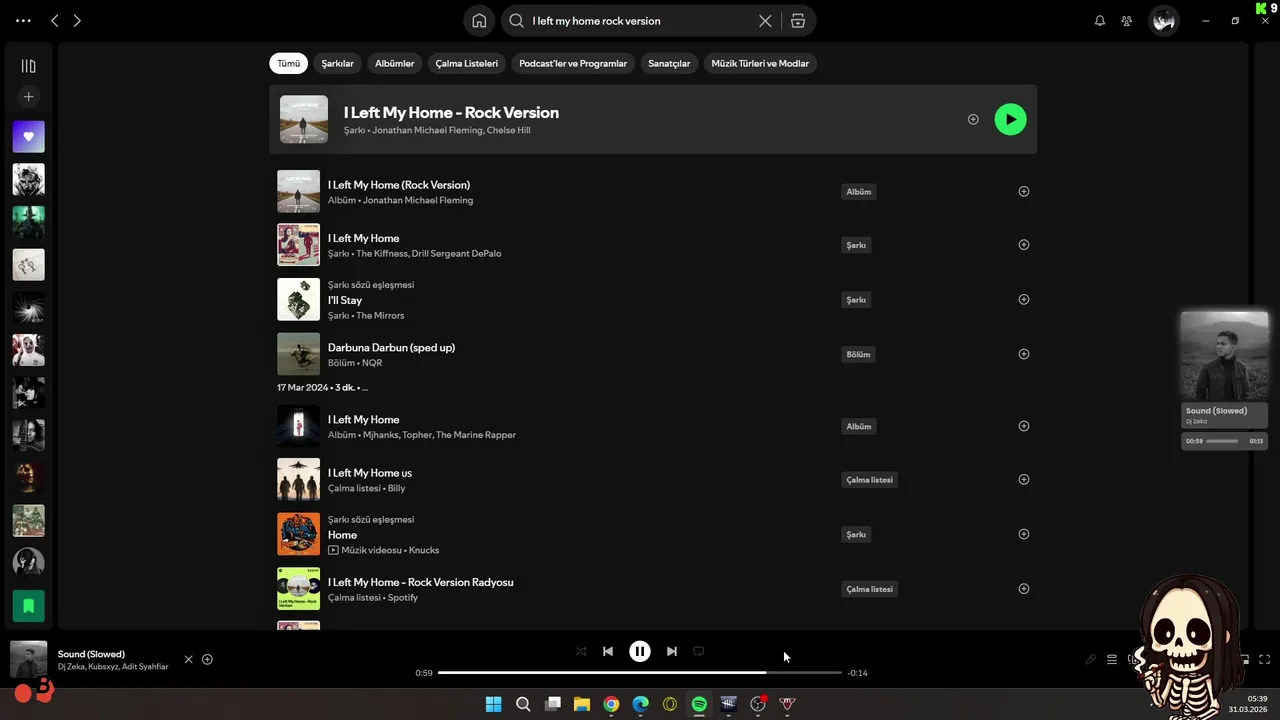Image resolution: width=1280 pixels, height=720 pixels.
Task: Save I Left My Home Radyosu playlist
Action: 1023,588
